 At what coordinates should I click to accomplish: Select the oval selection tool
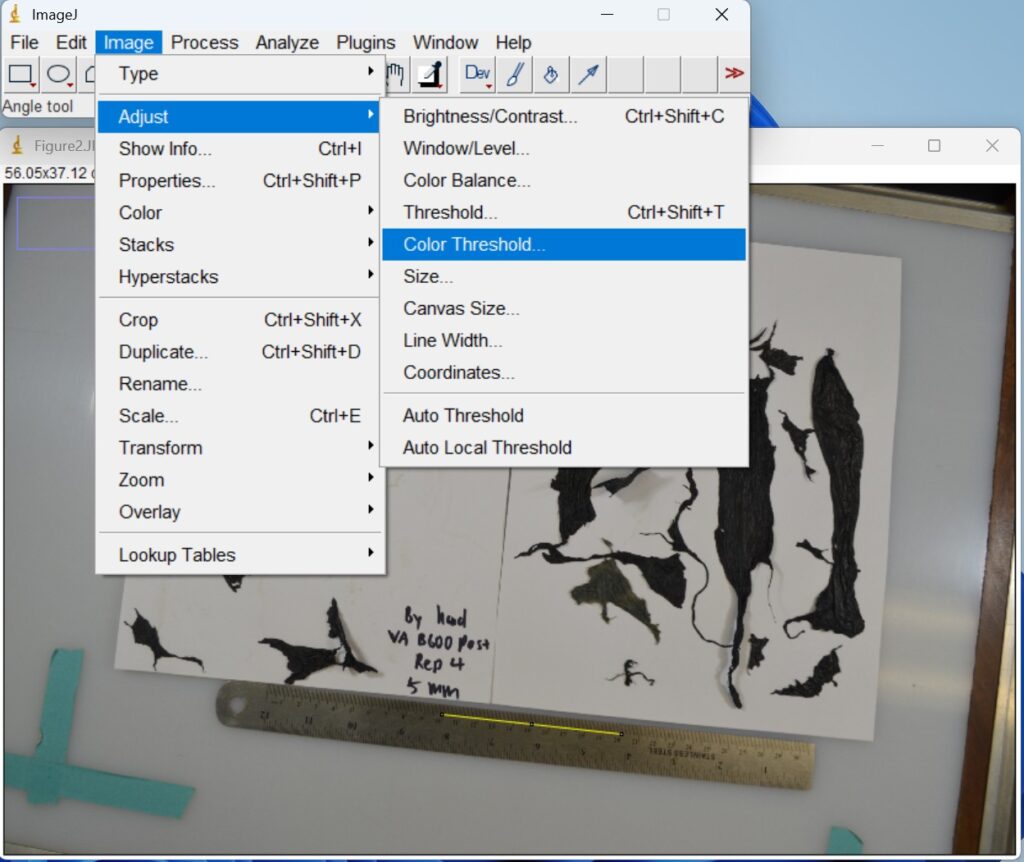pyautogui.click(x=58, y=75)
